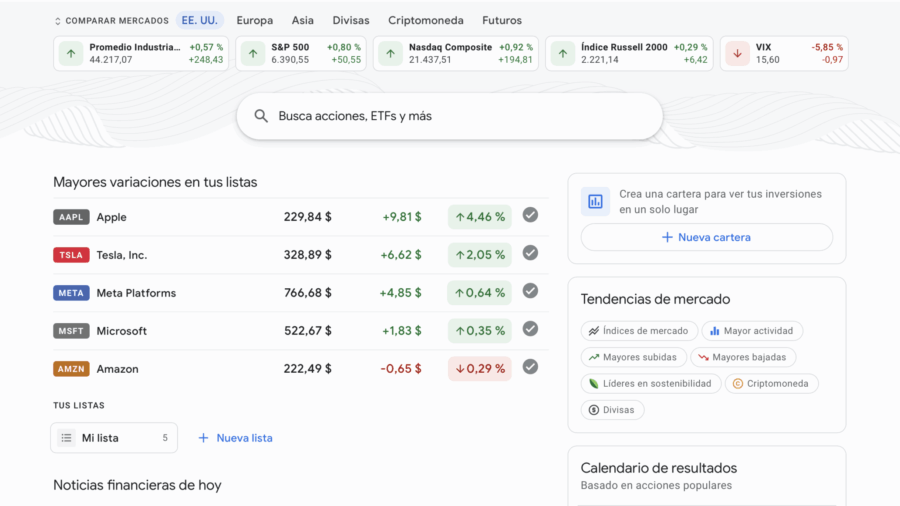This screenshot has width=900, height=506.
Task: Toggle the checkmark for Microsoft
Action: click(530, 329)
